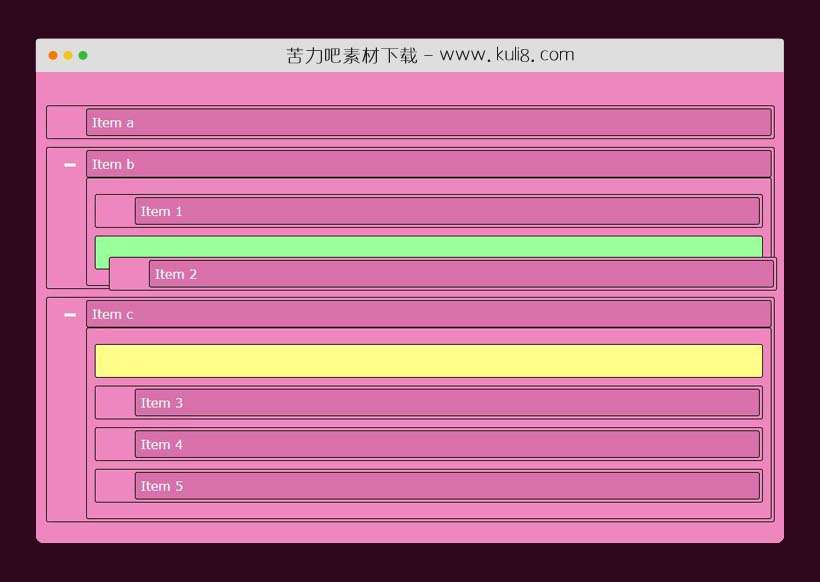Screen dimensions: 820x582
Task: Click the empty handle left of Item 1
Action: pos(116,211)
